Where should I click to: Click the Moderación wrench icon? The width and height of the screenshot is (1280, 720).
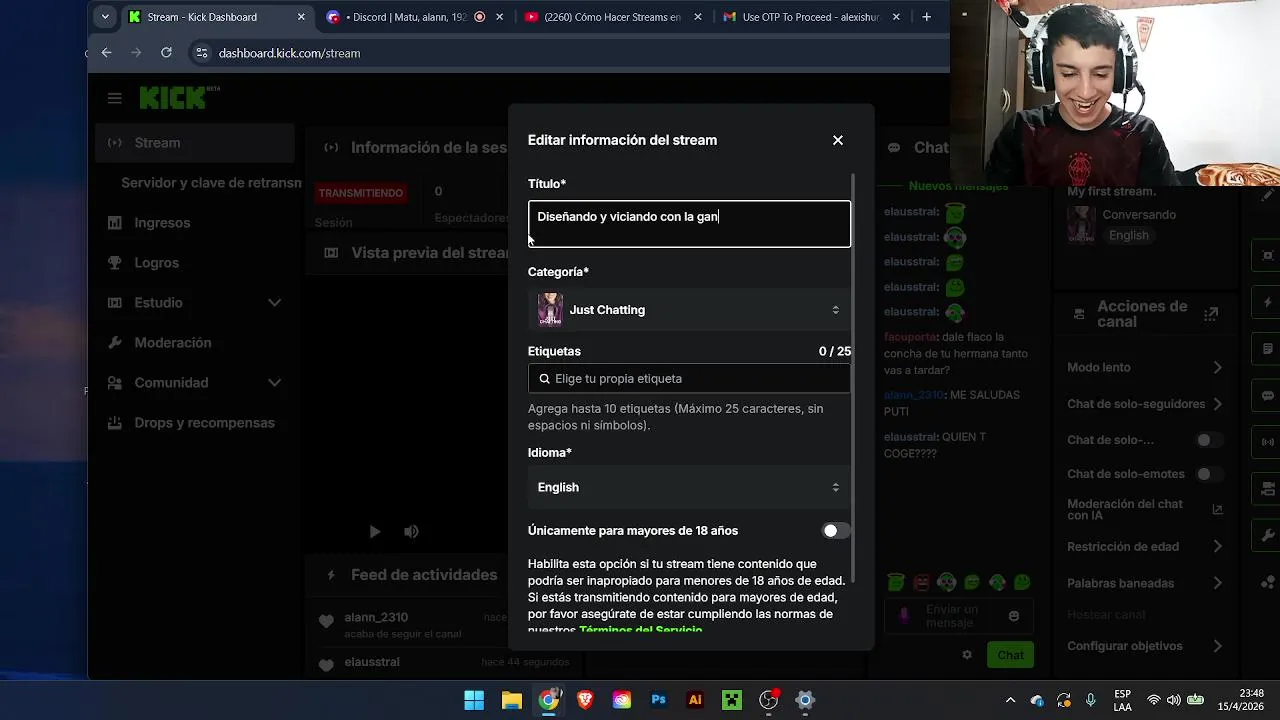(115, 343)
